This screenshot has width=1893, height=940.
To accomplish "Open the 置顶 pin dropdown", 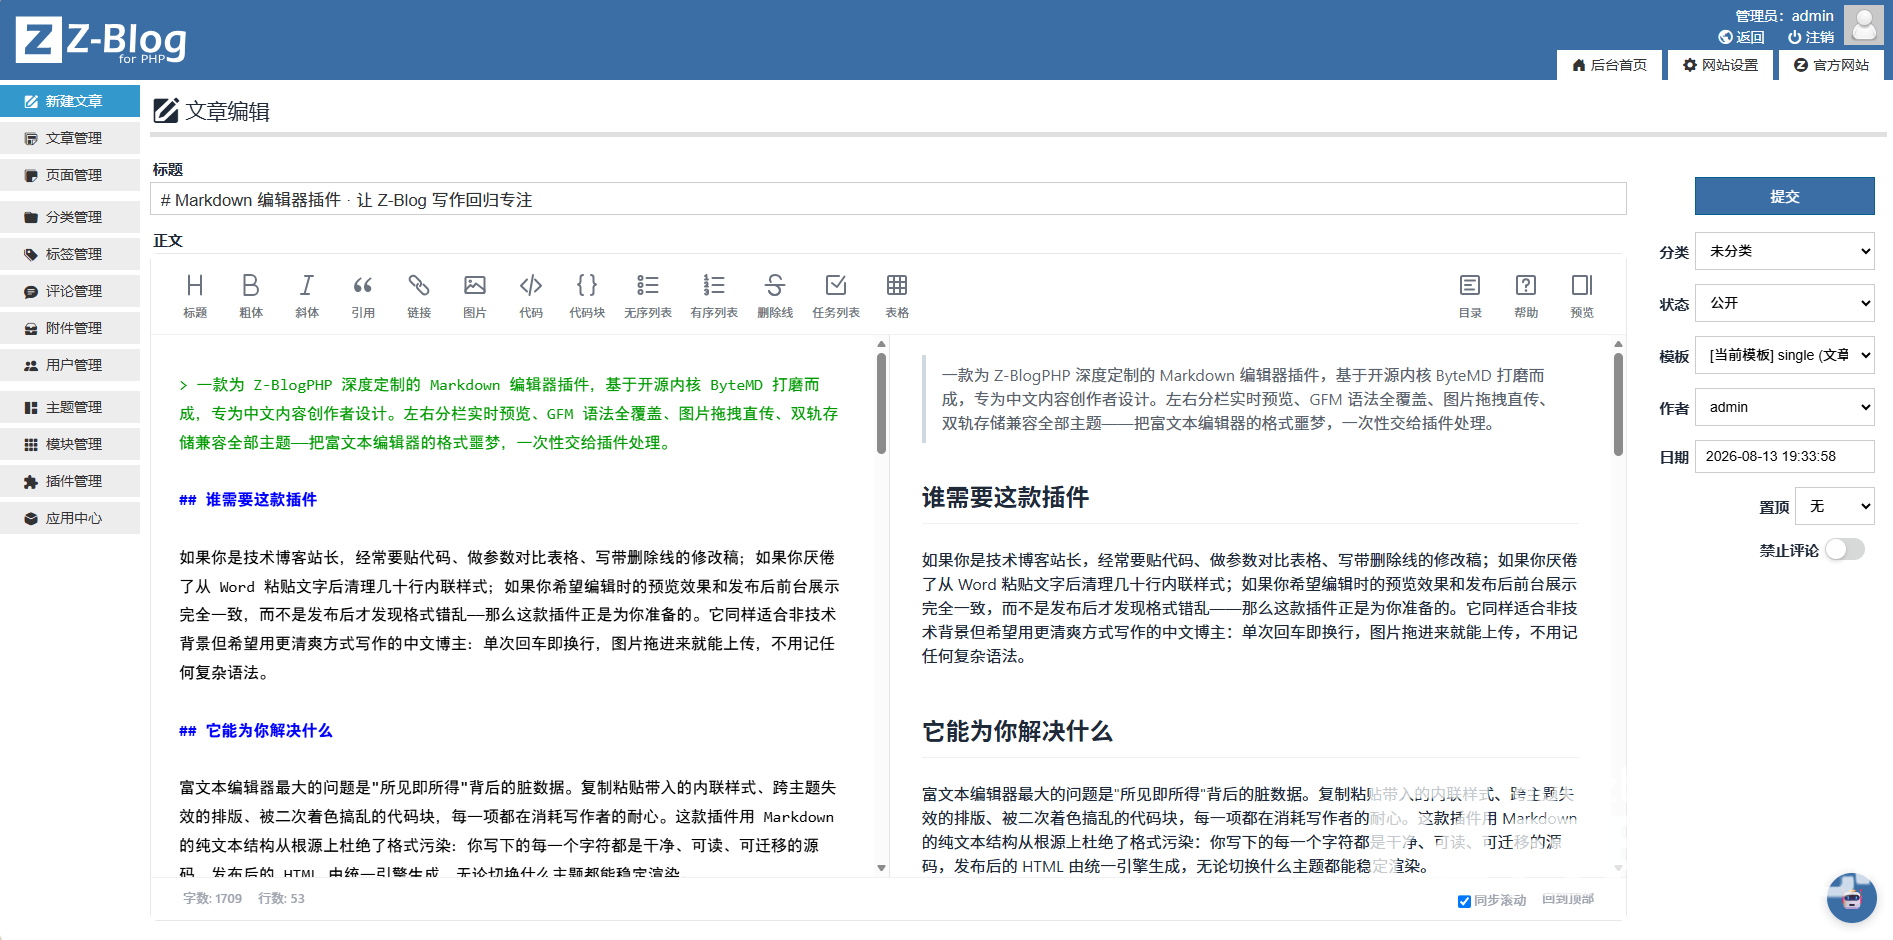I will tap(1835, 506).
